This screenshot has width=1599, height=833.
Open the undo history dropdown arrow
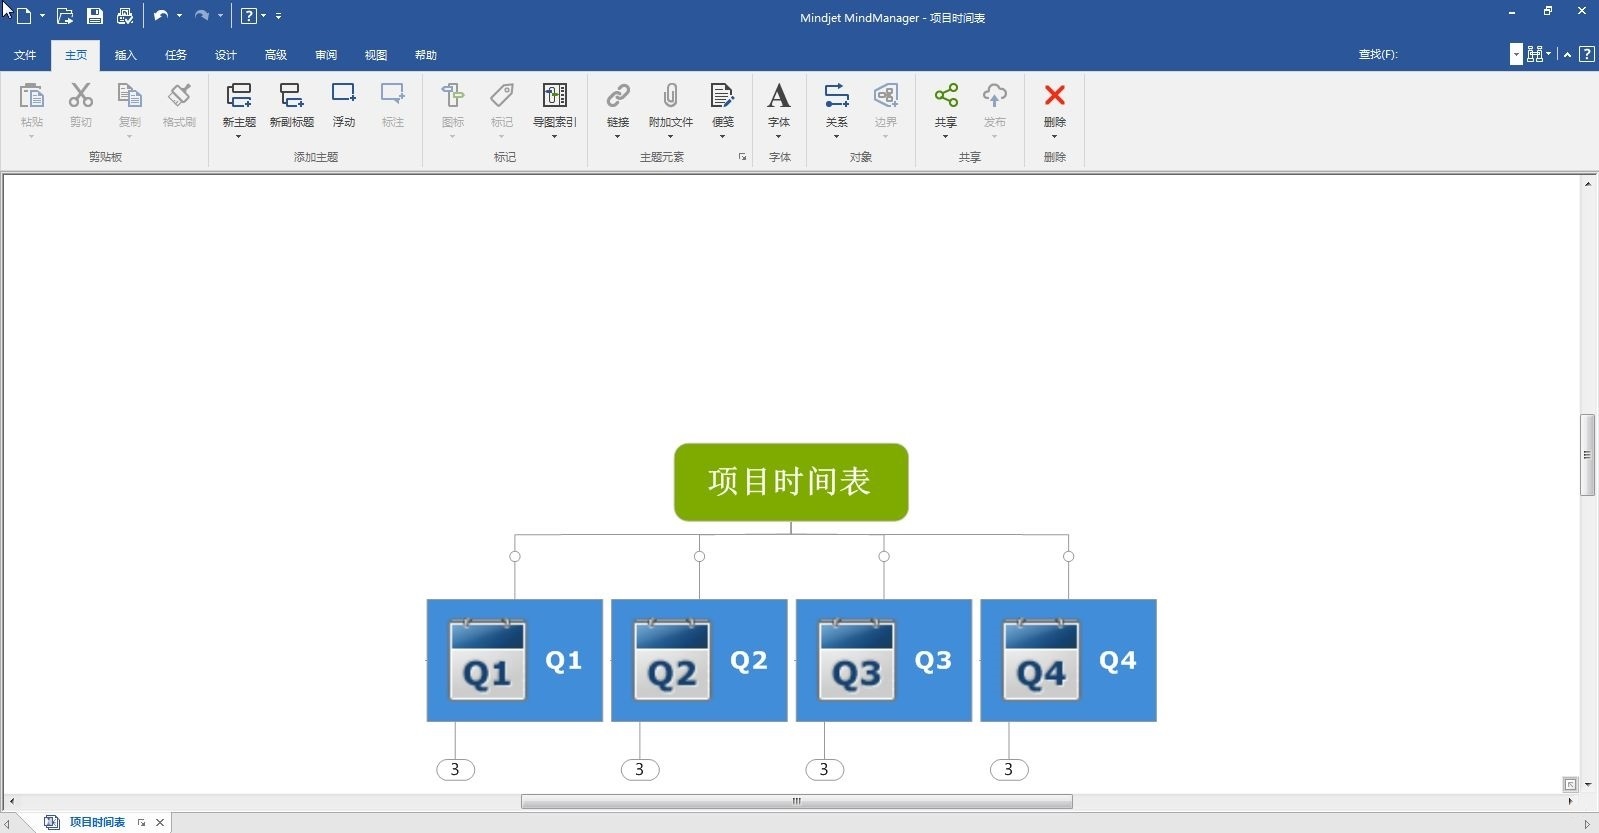point(180,16)
